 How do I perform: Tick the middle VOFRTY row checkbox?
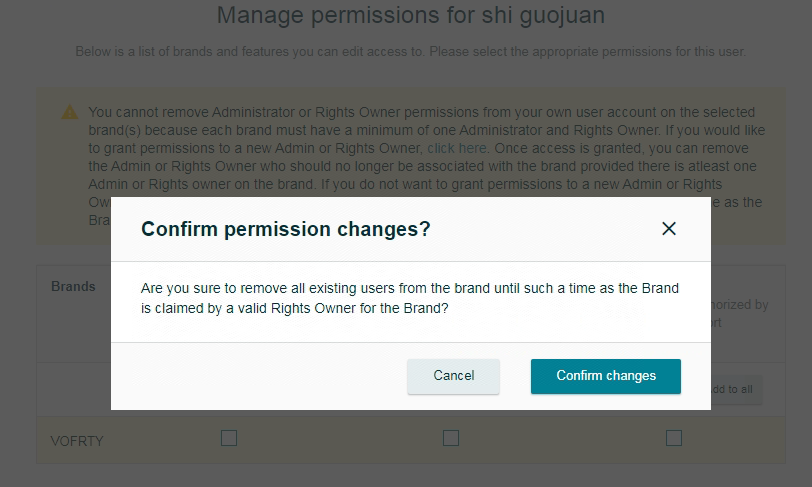(x=451, y=438)
